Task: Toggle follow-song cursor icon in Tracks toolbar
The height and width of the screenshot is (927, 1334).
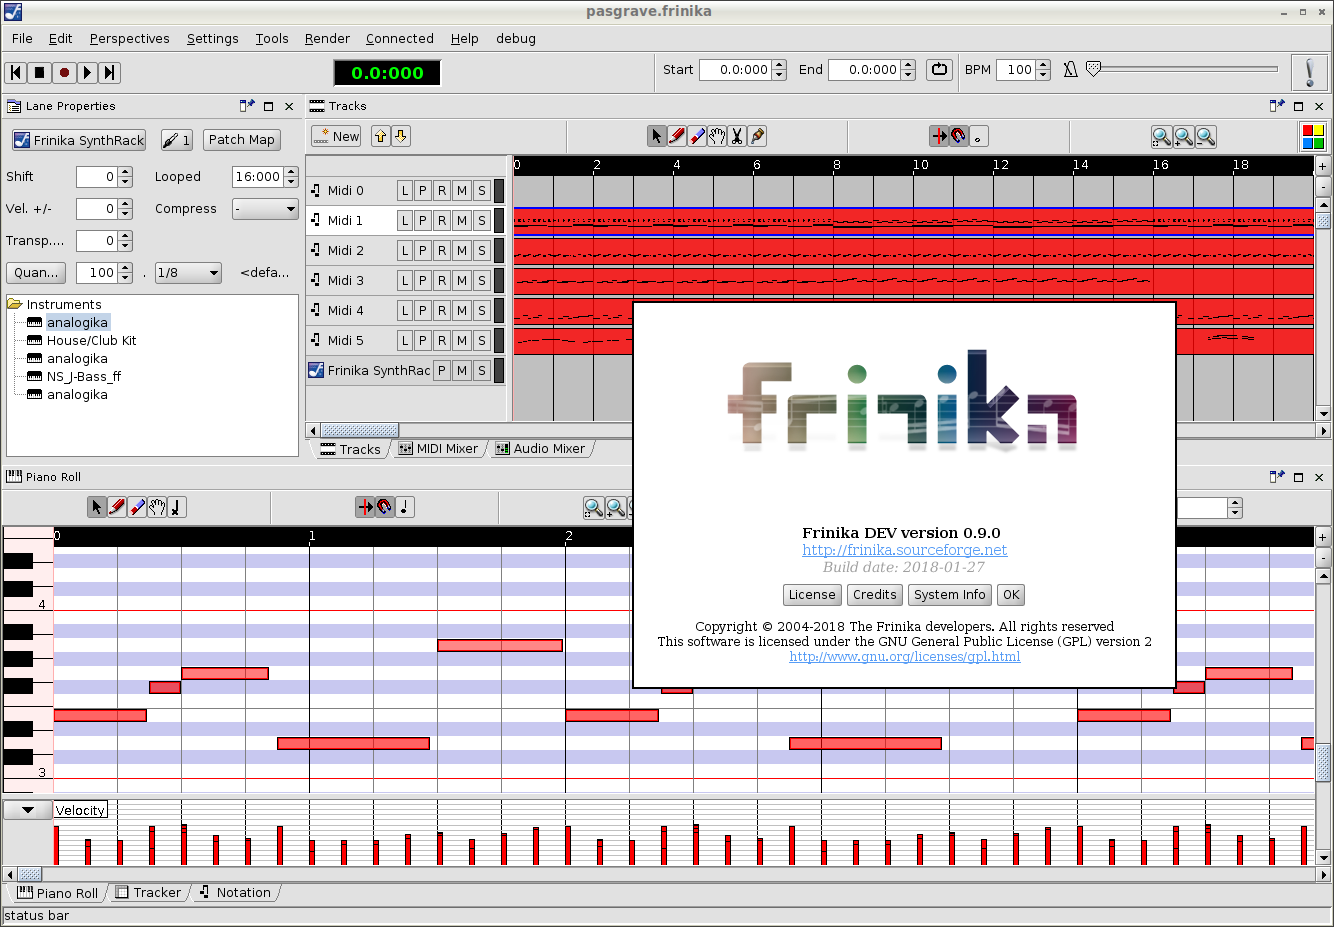Action: [x=939, y=136]
